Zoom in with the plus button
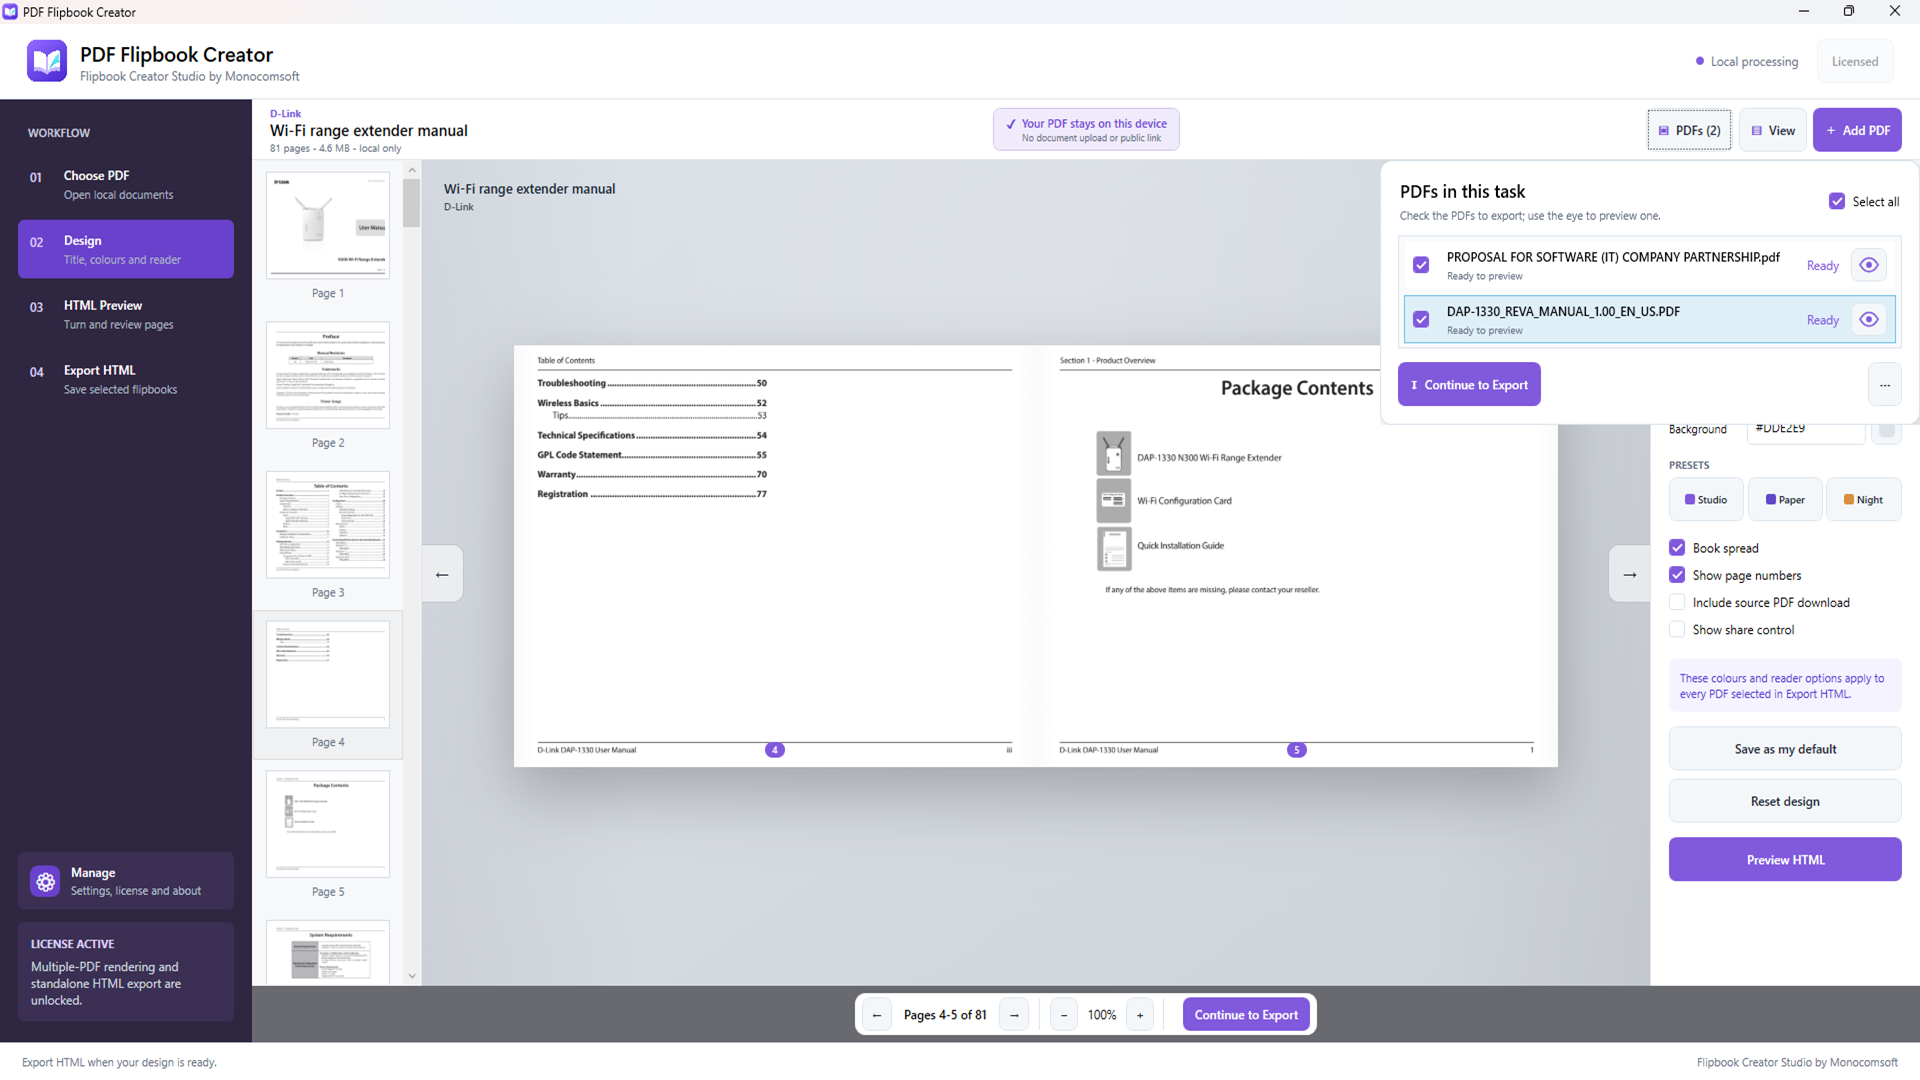 1140,1015
